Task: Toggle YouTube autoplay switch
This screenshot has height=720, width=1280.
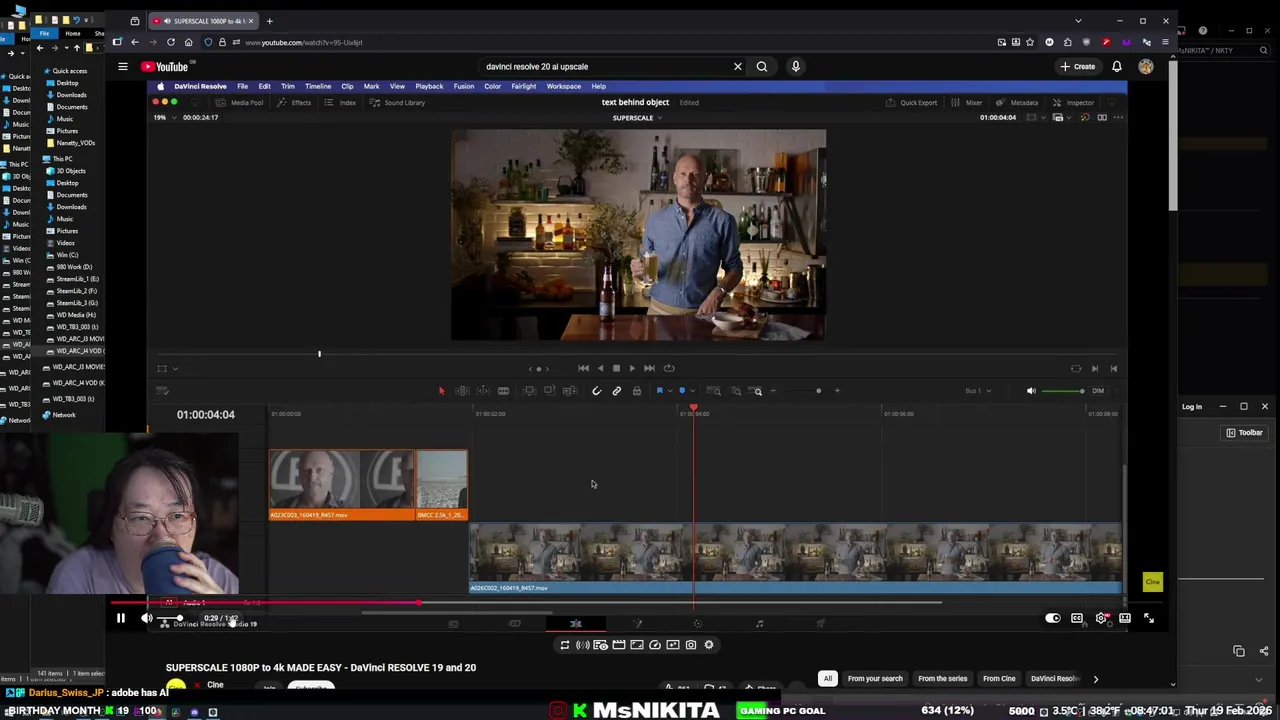Action: point(1053,619)
